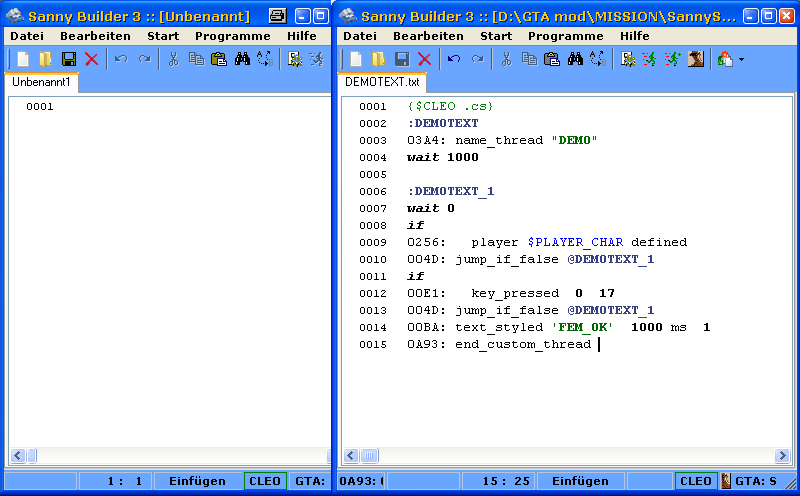This screenshot has width=800, height=496.
Task: Find binoculars icon in DEMOTEXT window
Action: (576, 59)
